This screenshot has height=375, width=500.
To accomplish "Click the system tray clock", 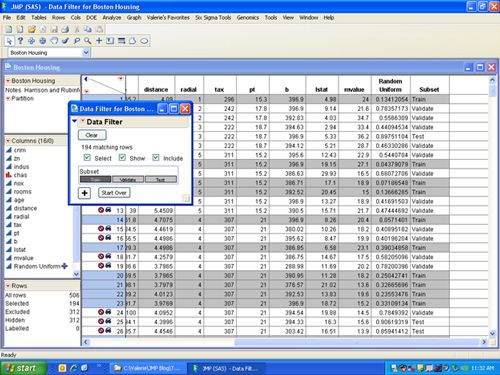I will click(x=482, y=368).
